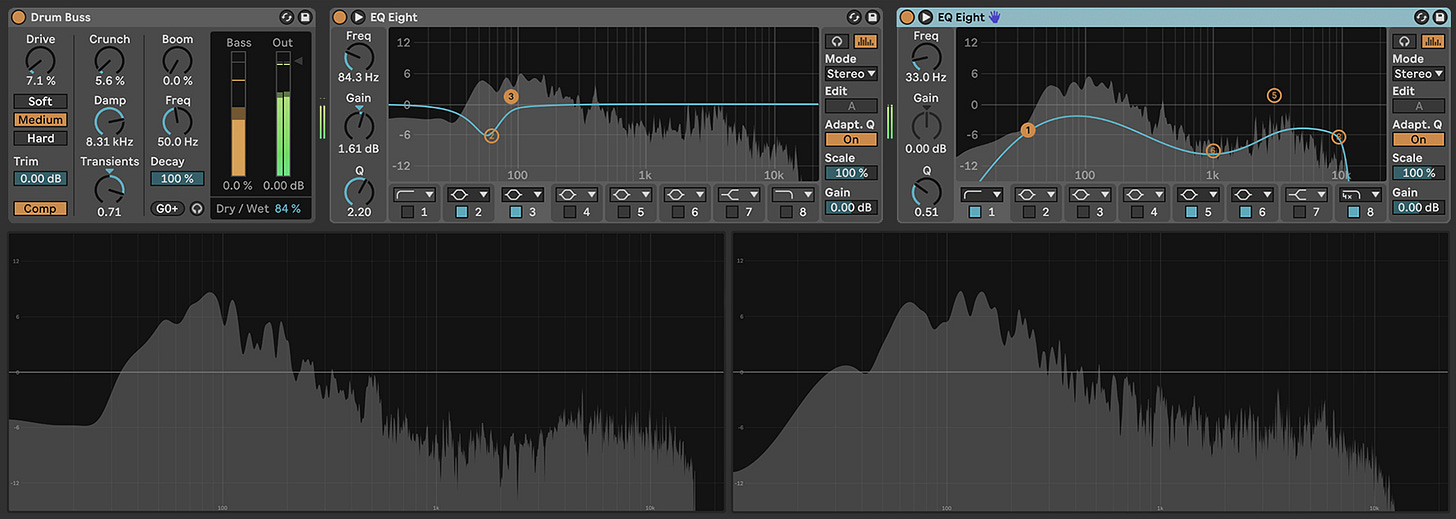This screenshot has height=519, width=1456.
Task: Toggle activator of EQ Eight with 84.3 Hz
Action: tap(339, 17)
